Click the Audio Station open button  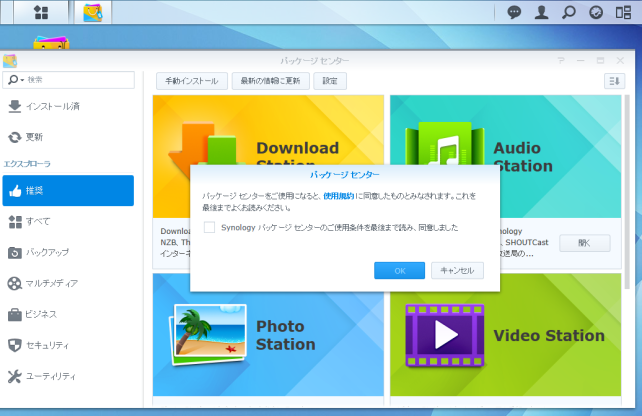point(585,243)
